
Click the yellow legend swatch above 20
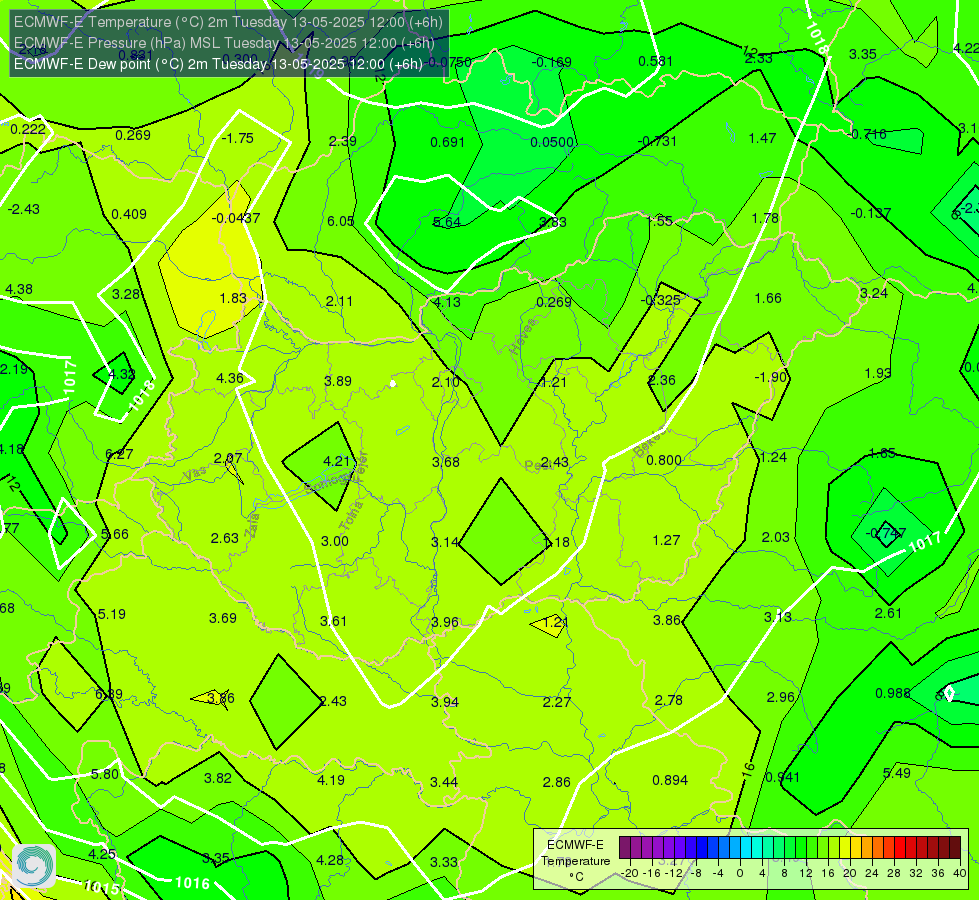point(845,848)
